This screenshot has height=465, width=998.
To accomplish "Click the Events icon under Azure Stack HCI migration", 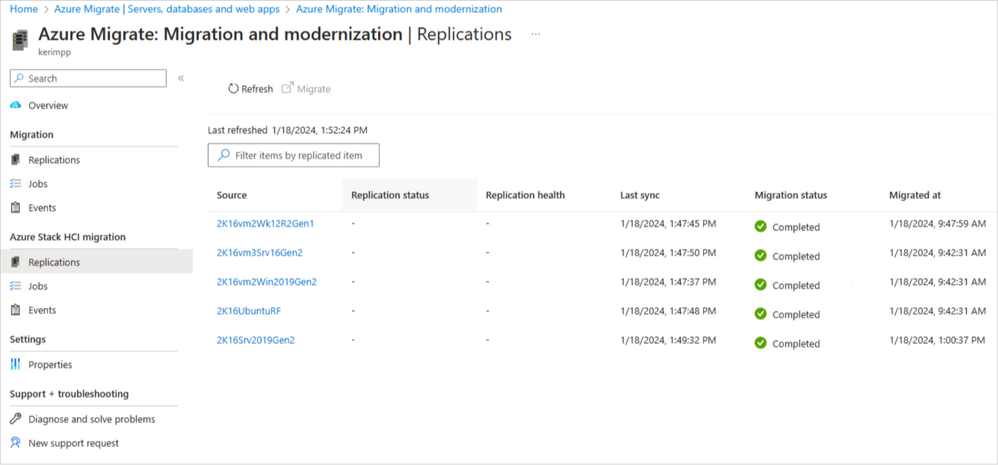I will tap(16, 310).
